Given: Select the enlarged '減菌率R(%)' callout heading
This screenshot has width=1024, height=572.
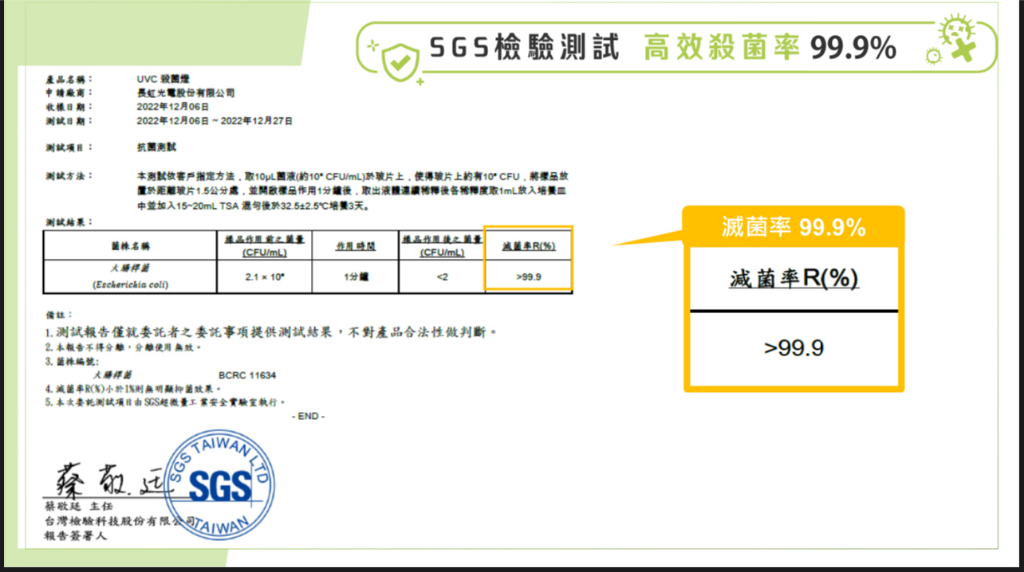Looking at the screenshot, I should [x=793, y=279].
